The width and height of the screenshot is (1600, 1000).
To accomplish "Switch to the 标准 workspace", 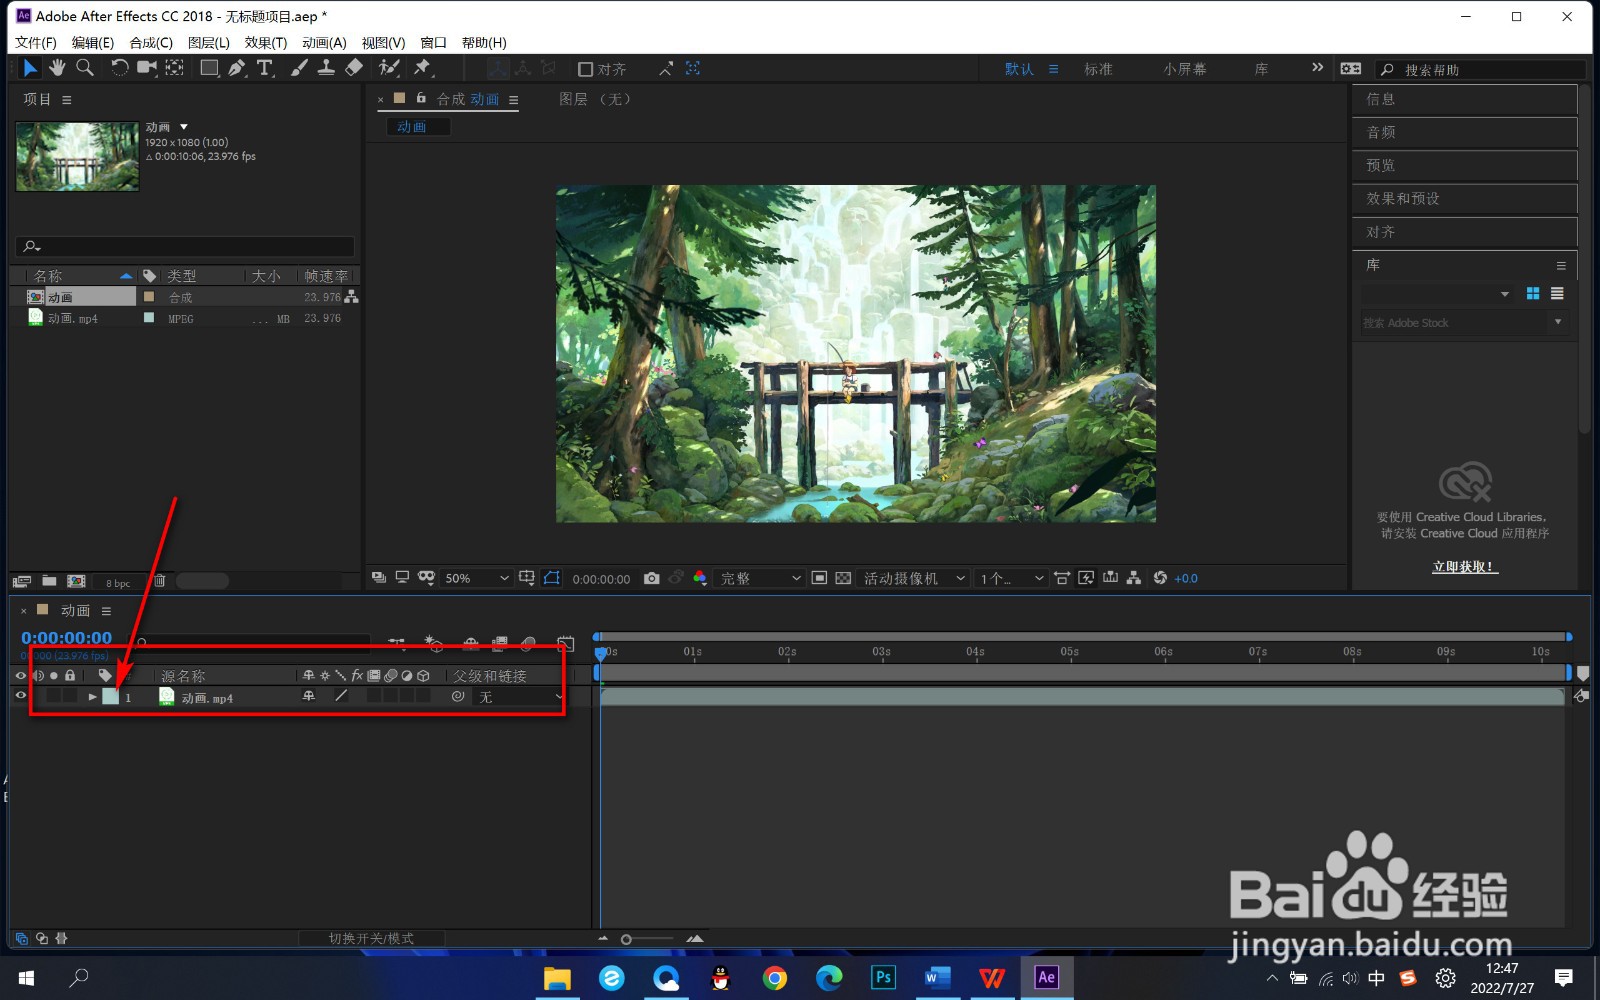I will click(1098, 69).
